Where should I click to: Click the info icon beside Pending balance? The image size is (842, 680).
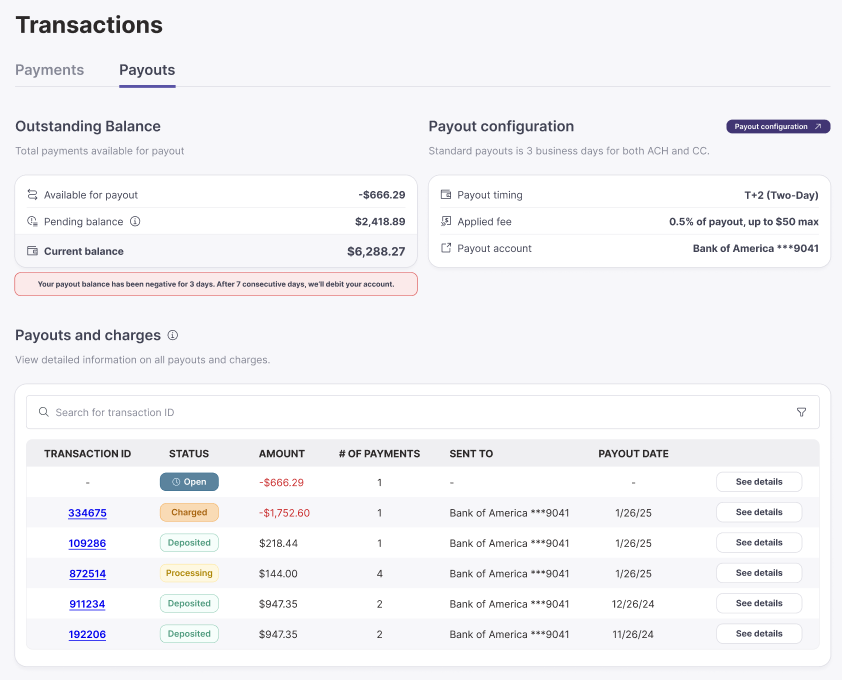[x=135, y=222]
